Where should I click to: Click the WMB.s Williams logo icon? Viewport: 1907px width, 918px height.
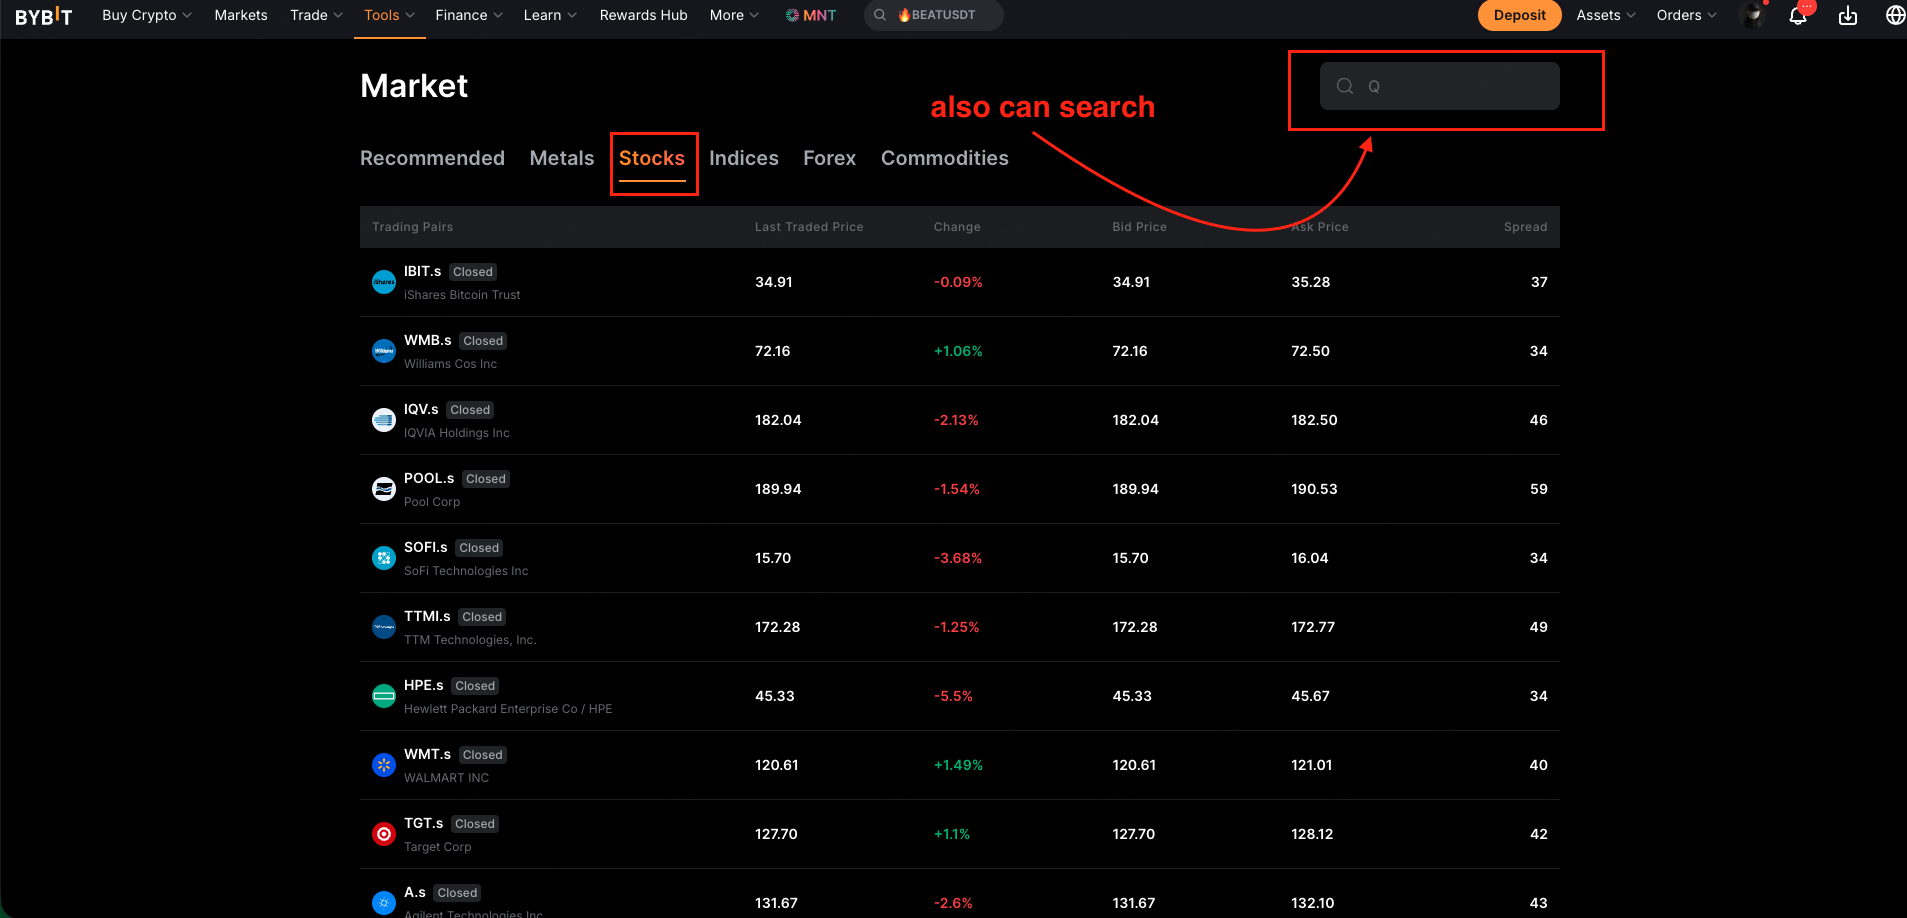(x=384, y=351)
